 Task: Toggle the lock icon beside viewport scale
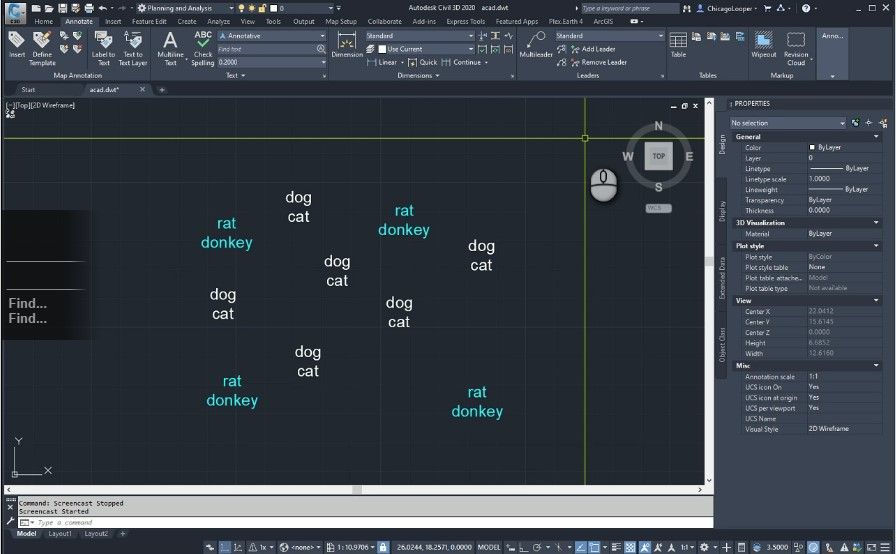(x=383, y=547)
